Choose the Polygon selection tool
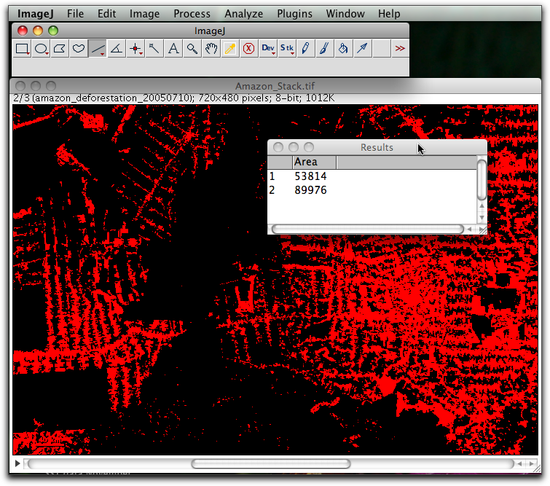 coord(60,48)
